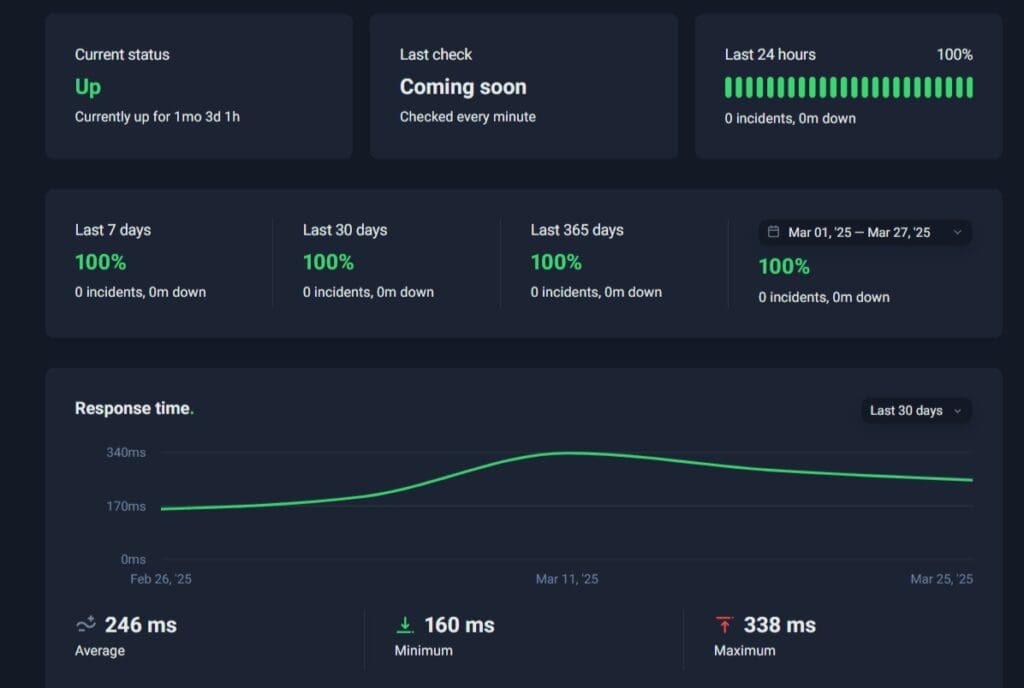Screen dimensions: 1024x688
Task: Toggle the 100% figure for Last 365 days
Action: point(557,262)
